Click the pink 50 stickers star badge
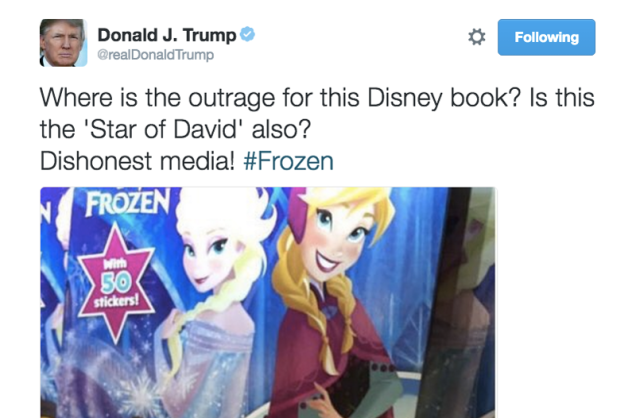The height and width of the screenshot is (418, 636). click(x=116, y=282)
